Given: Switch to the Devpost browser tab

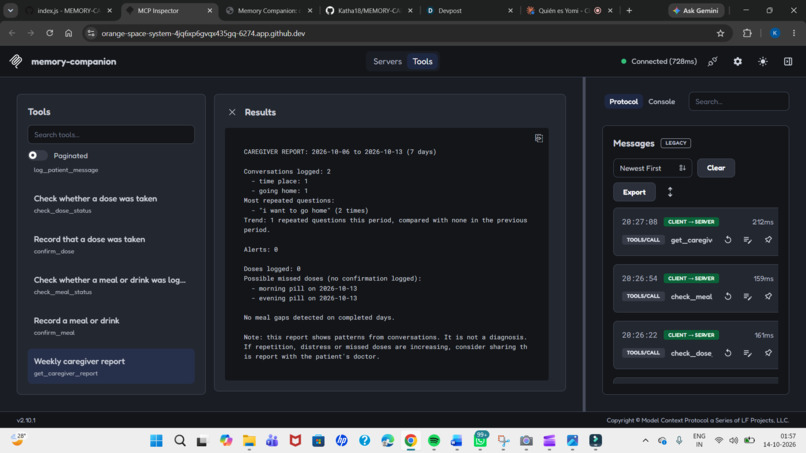Looking at the screenshot, I should pos(469,10).
